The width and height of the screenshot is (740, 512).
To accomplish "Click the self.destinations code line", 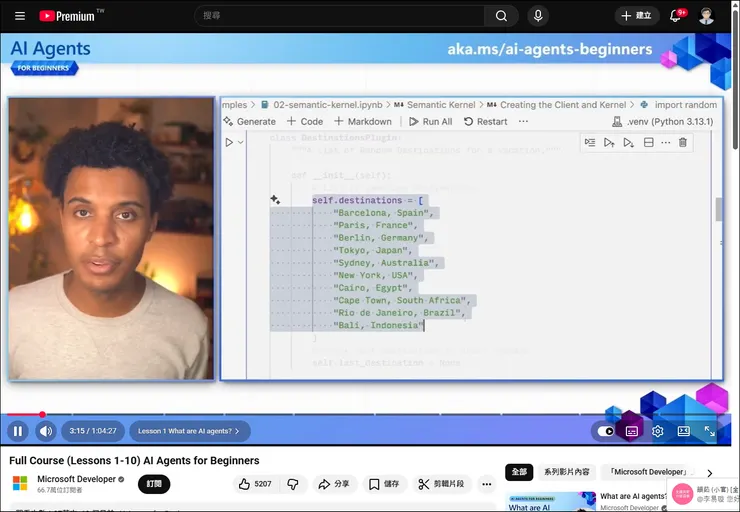I will pyautogui.click(x=368, y=201).
